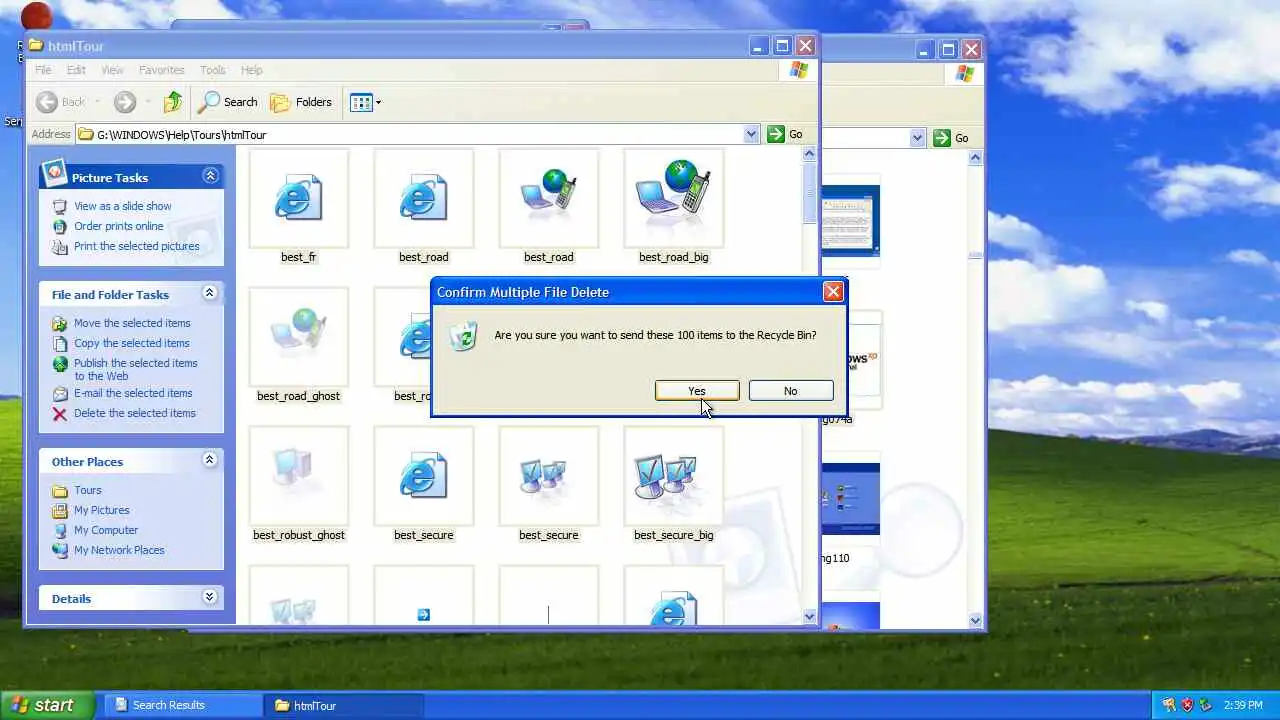1280x720 pixels.
Task: Click the Back arrow toolbar icon
Action: tap(47, 102)
